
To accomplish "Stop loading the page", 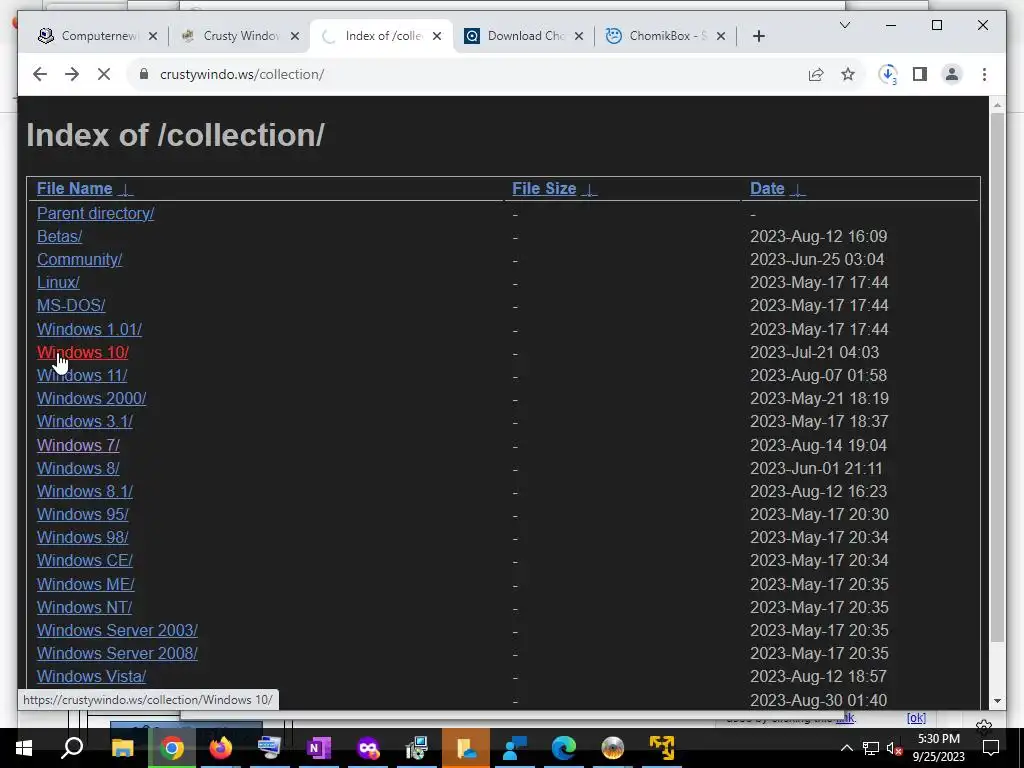I will pos(104,74).
